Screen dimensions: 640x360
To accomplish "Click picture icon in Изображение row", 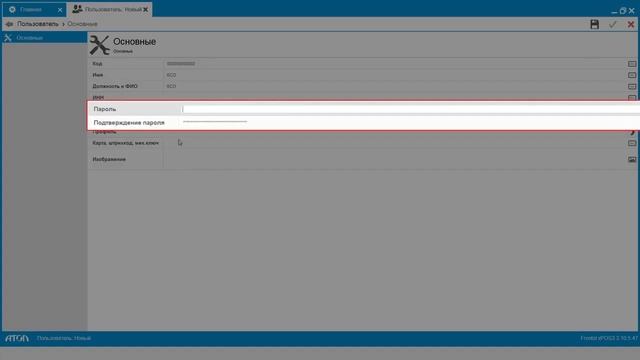I will pyautogui.click(x=632, y=160).
